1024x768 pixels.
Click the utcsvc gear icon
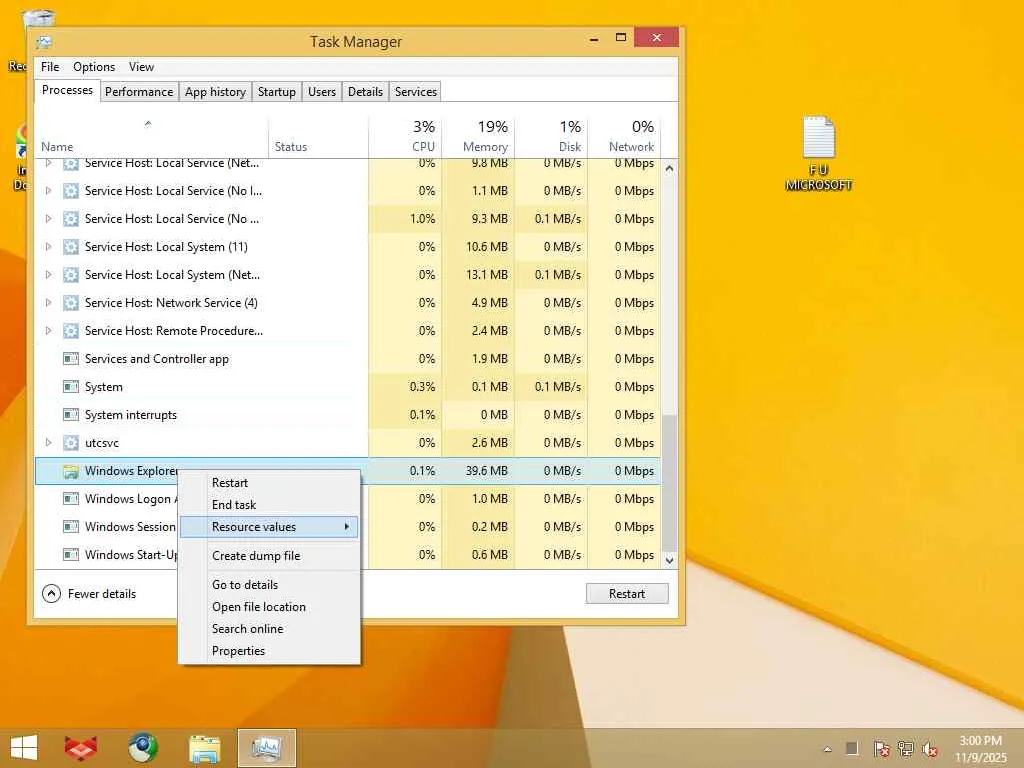(x=71, y=443)
